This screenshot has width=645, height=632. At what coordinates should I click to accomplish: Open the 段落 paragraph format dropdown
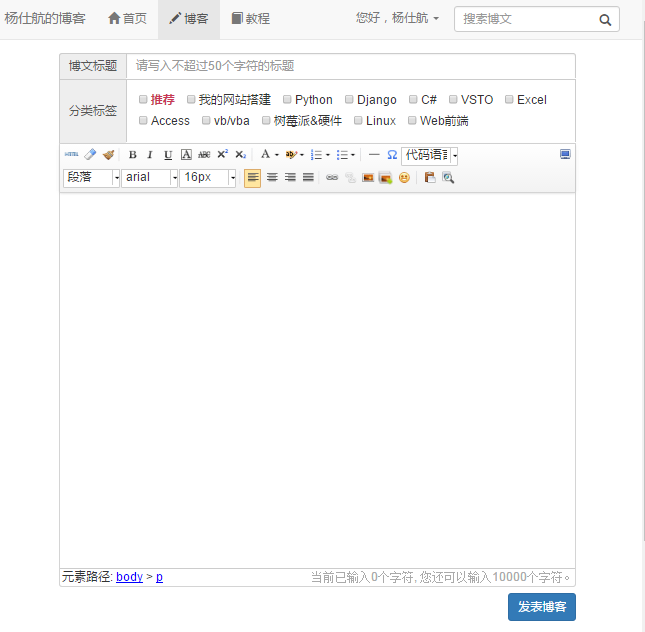(91, 178)
